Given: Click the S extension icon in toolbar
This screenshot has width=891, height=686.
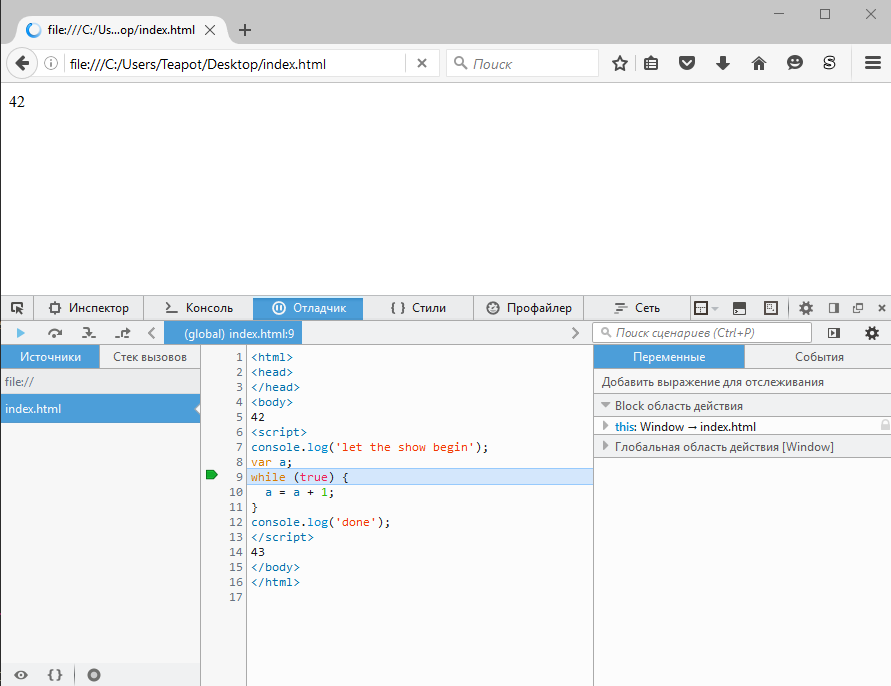Looking at the screenshot, I should (x=829, y=63).
